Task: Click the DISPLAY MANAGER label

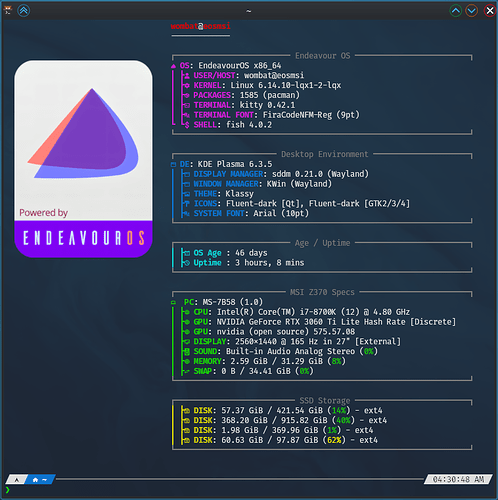Action: (x=230, y=174)
